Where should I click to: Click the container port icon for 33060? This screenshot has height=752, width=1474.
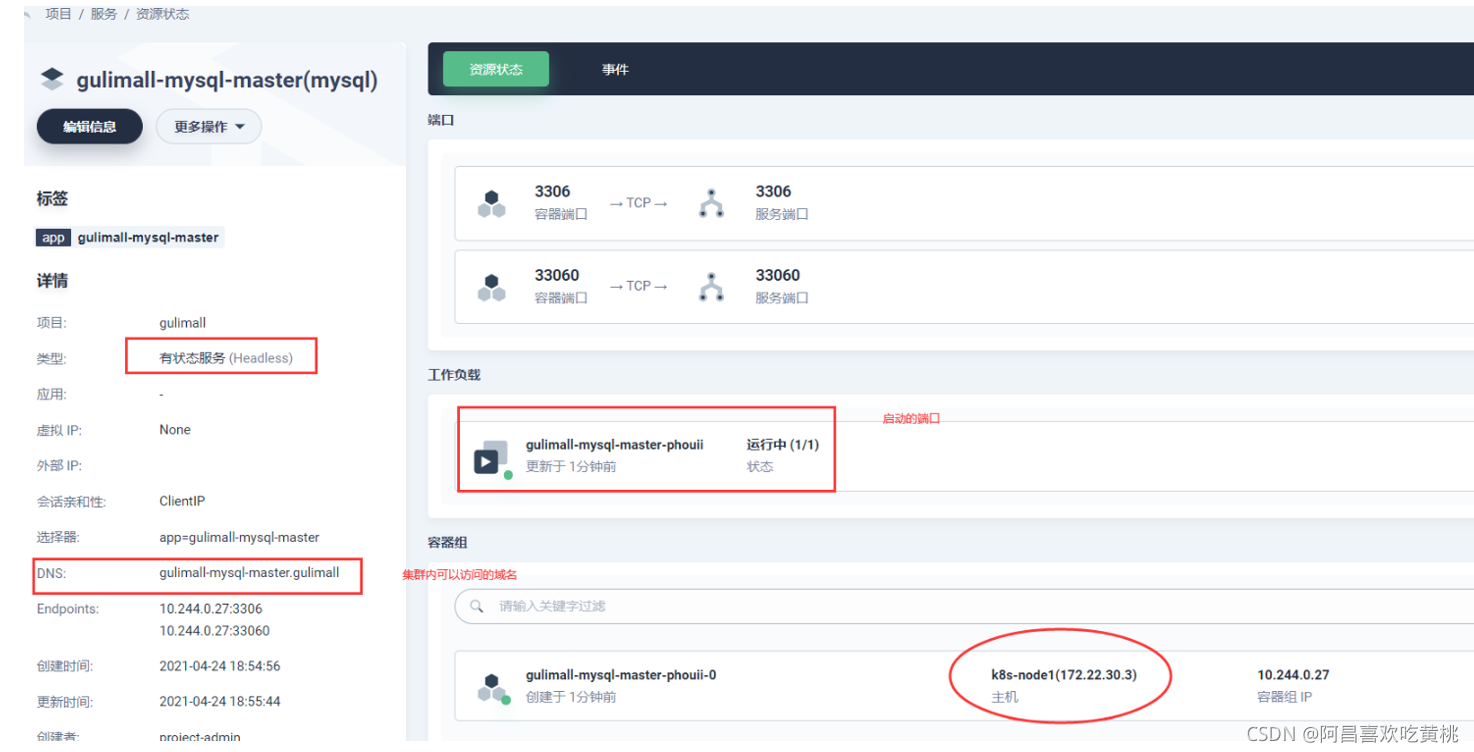(x=491, y=287)
